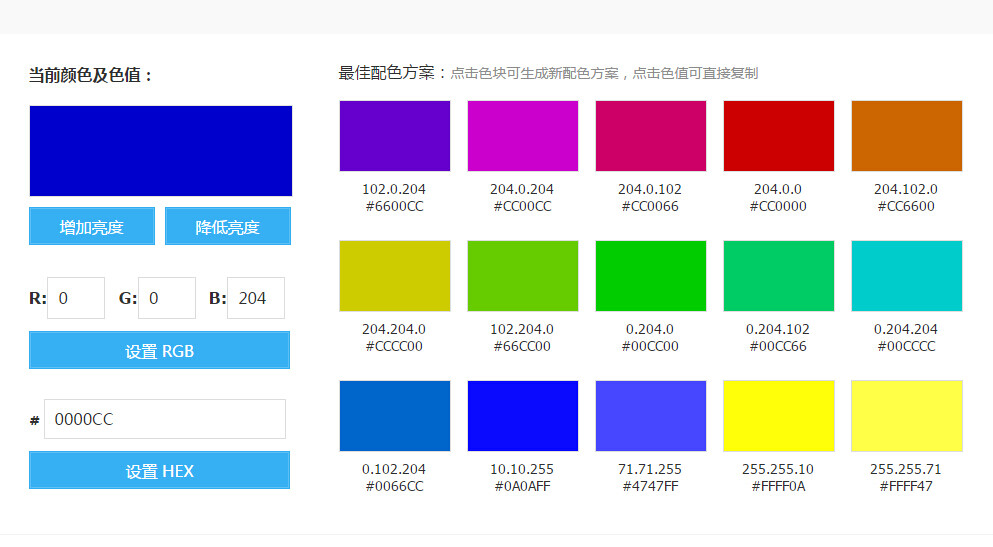Click the large current color preview block
The height and width of the screenshot is (547, 993).
coord(161,151)
